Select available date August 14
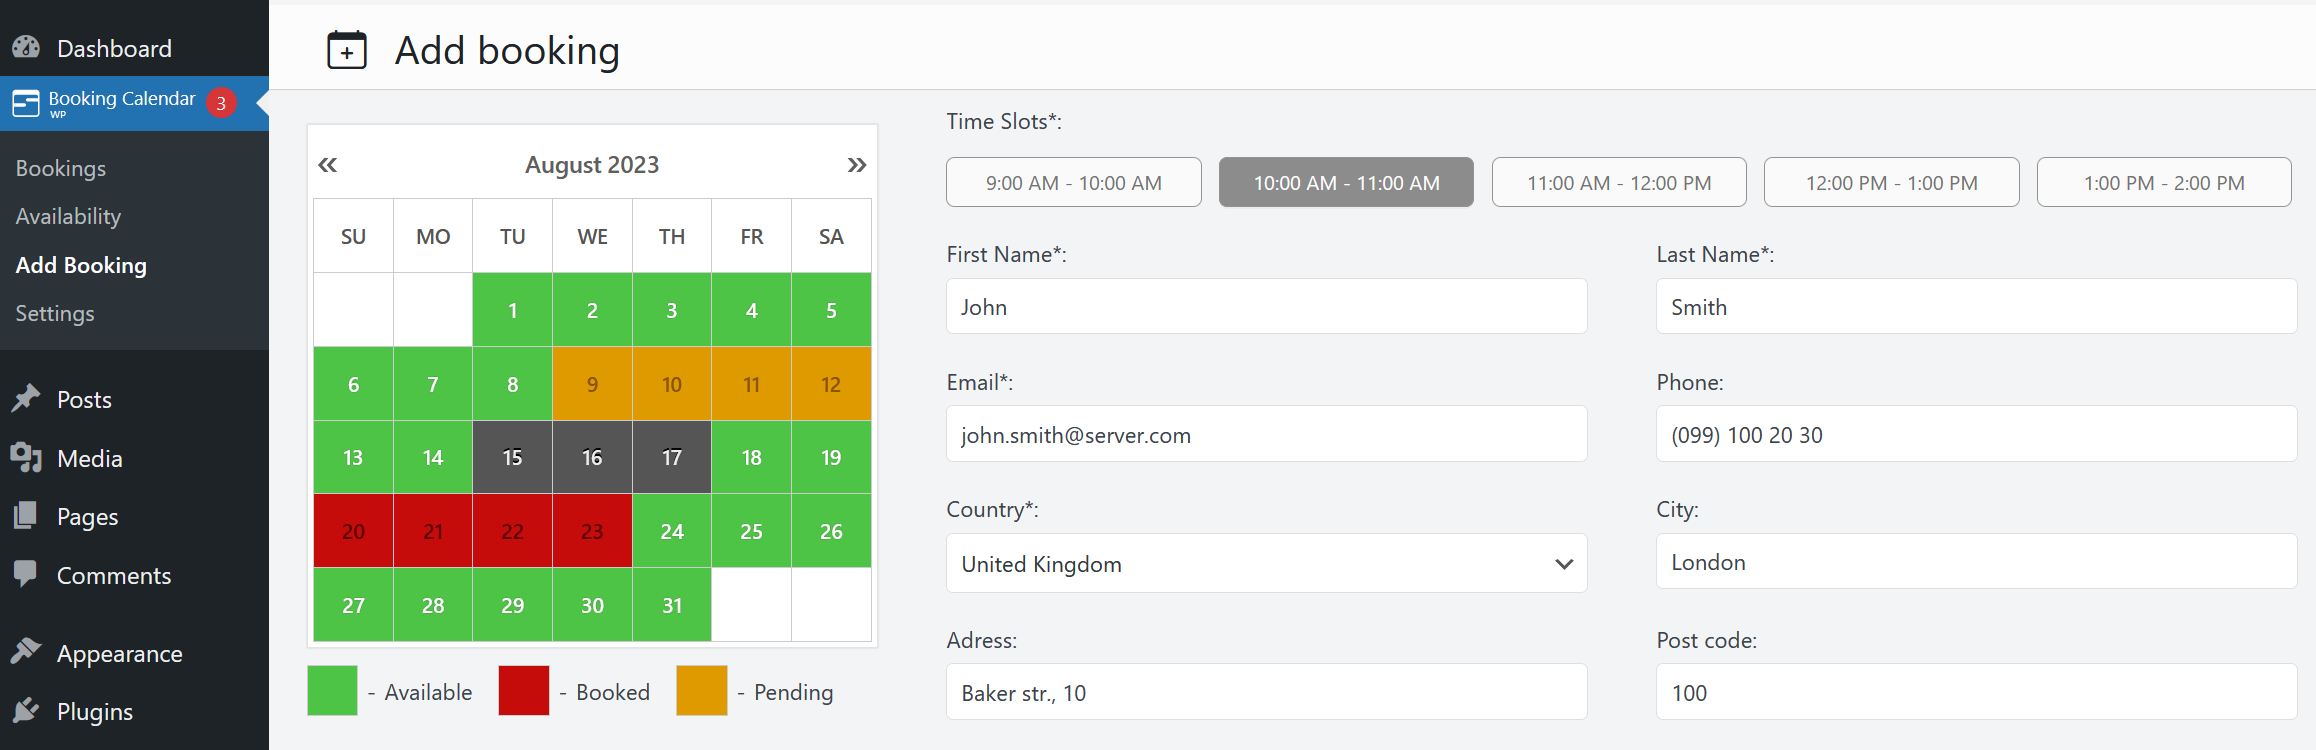2316x750 pixels. pyautogui.click(x=433, y=457)
